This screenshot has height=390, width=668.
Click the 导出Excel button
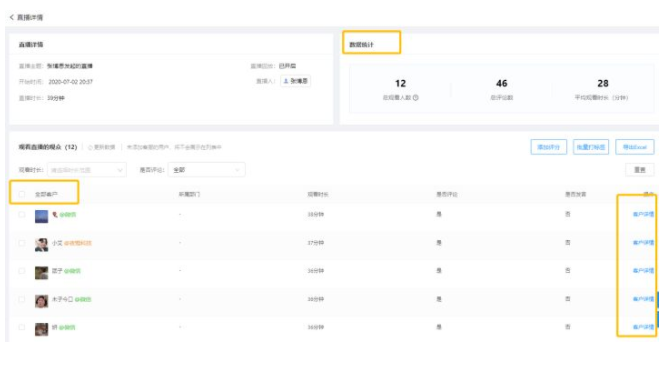[x=635, y=147]
